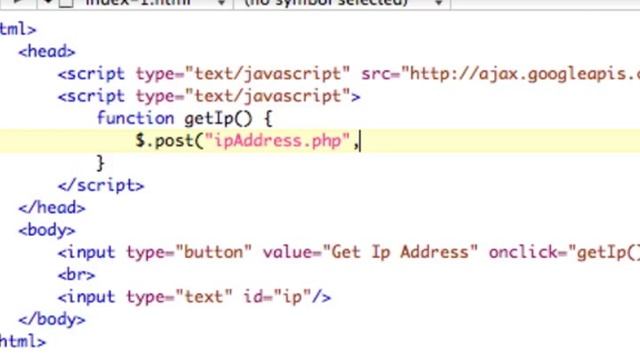Click the $.post call text

click(x=169, y=141)
